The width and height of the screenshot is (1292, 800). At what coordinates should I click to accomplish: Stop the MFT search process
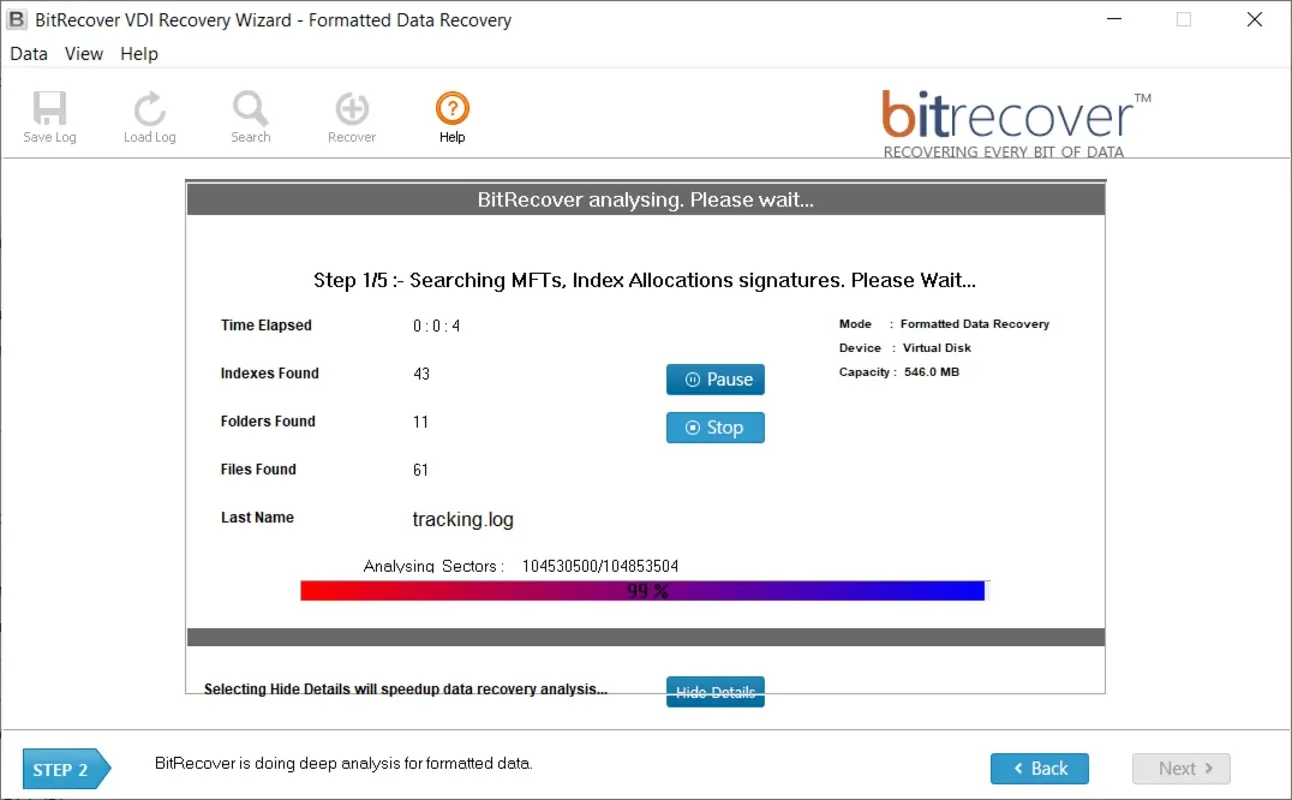715,427
